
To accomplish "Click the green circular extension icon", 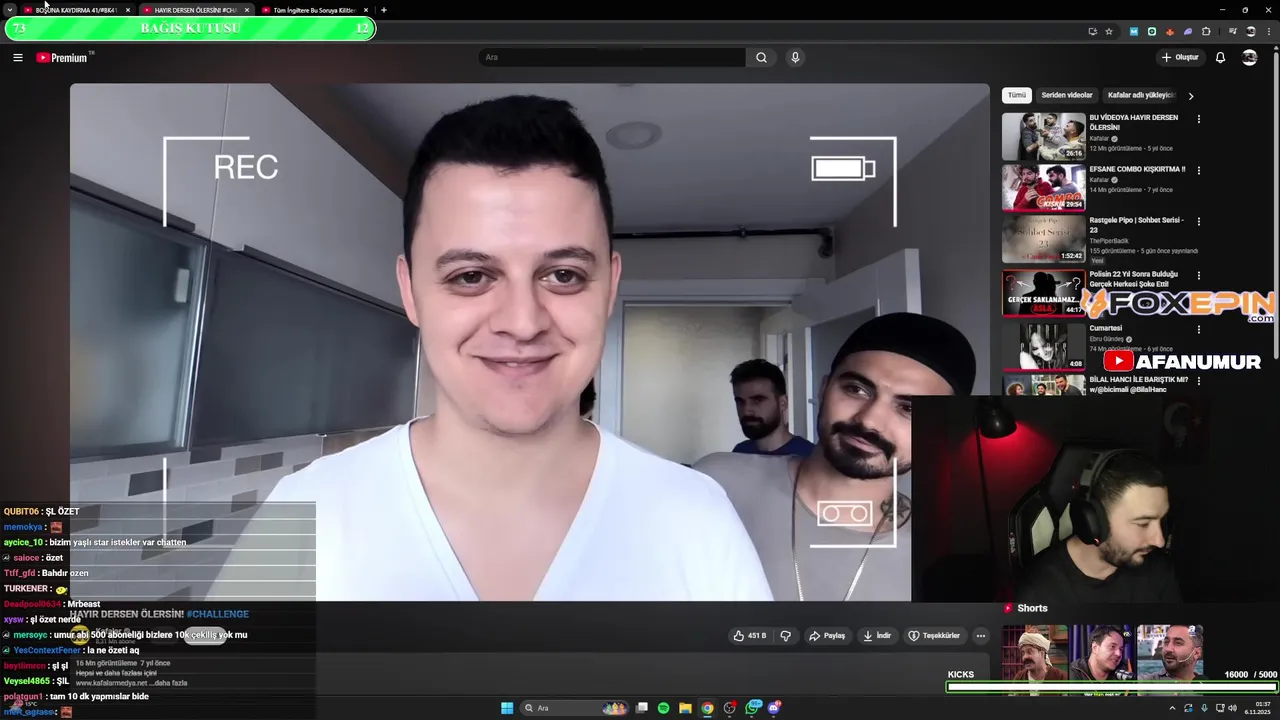I will coord(1152,32).
